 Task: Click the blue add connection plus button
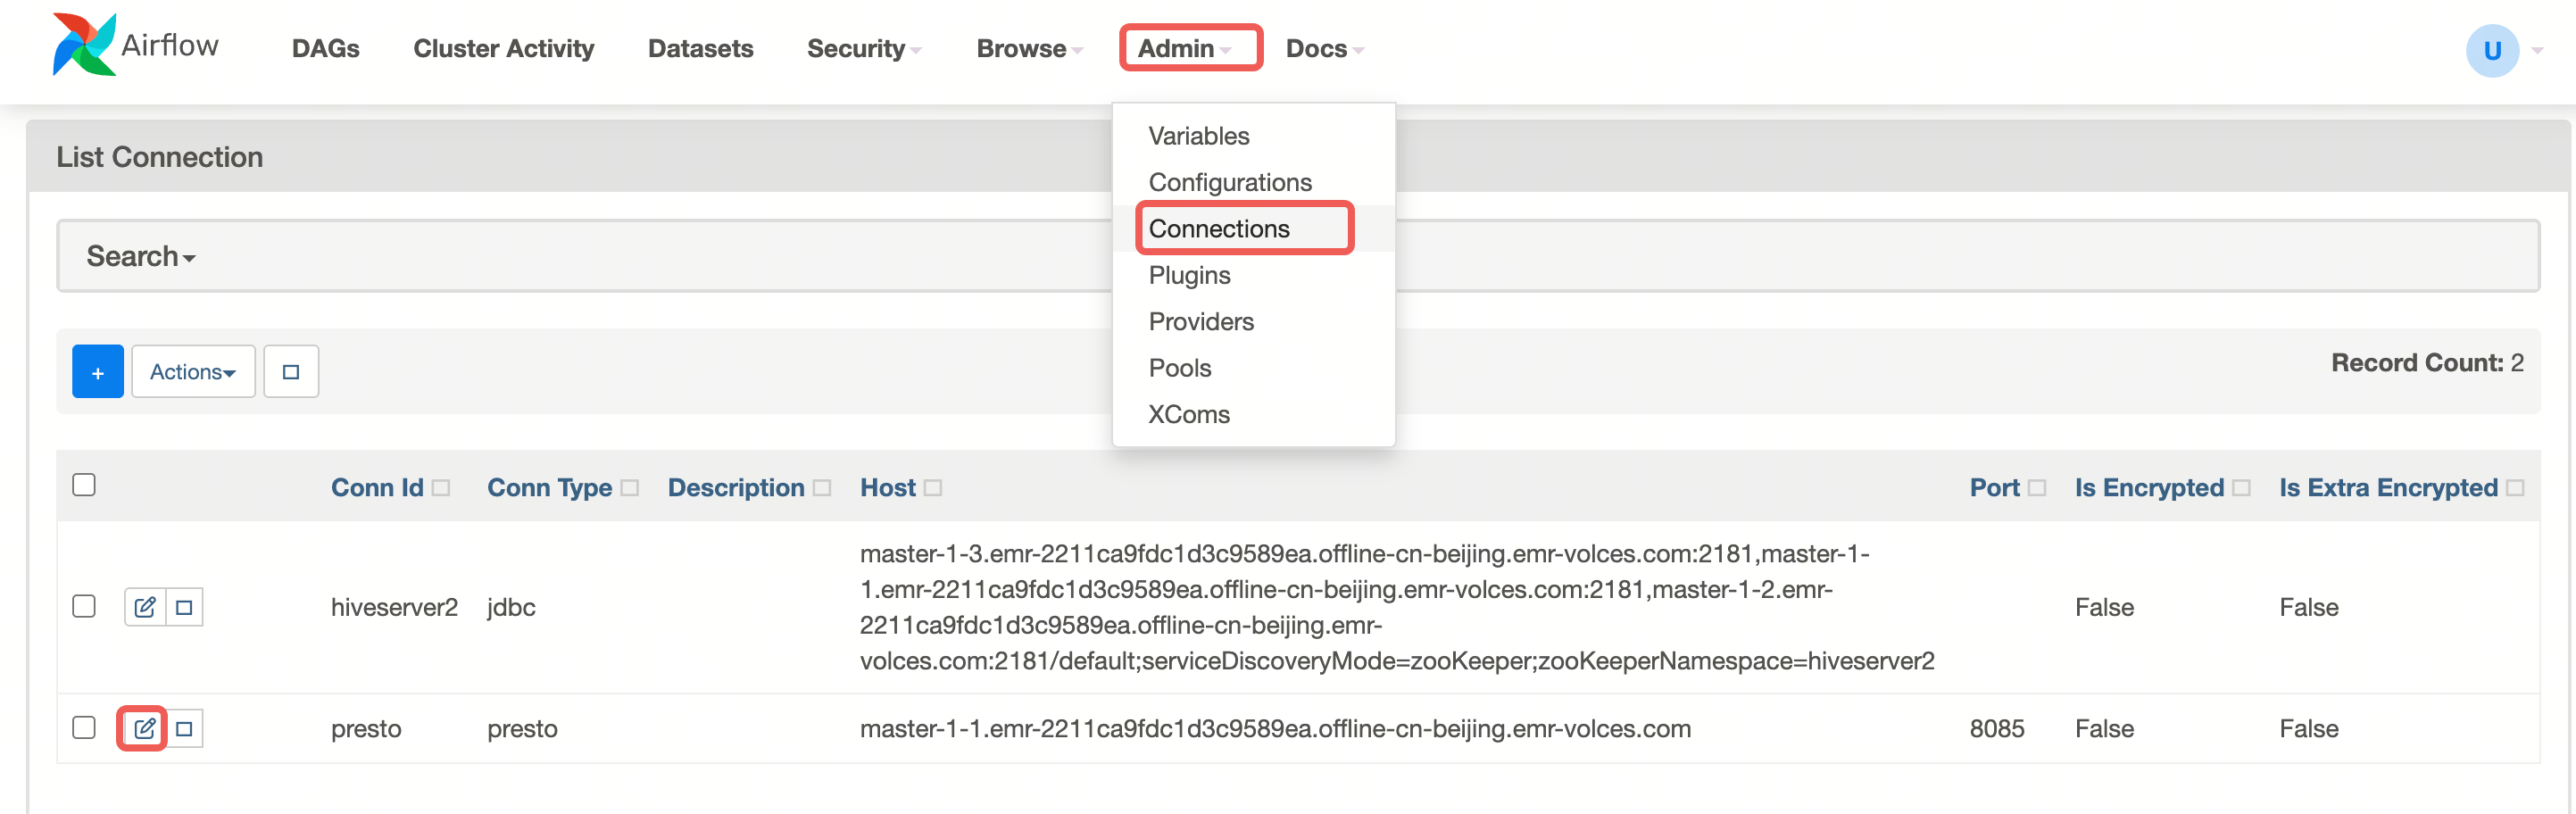point(97,372)
